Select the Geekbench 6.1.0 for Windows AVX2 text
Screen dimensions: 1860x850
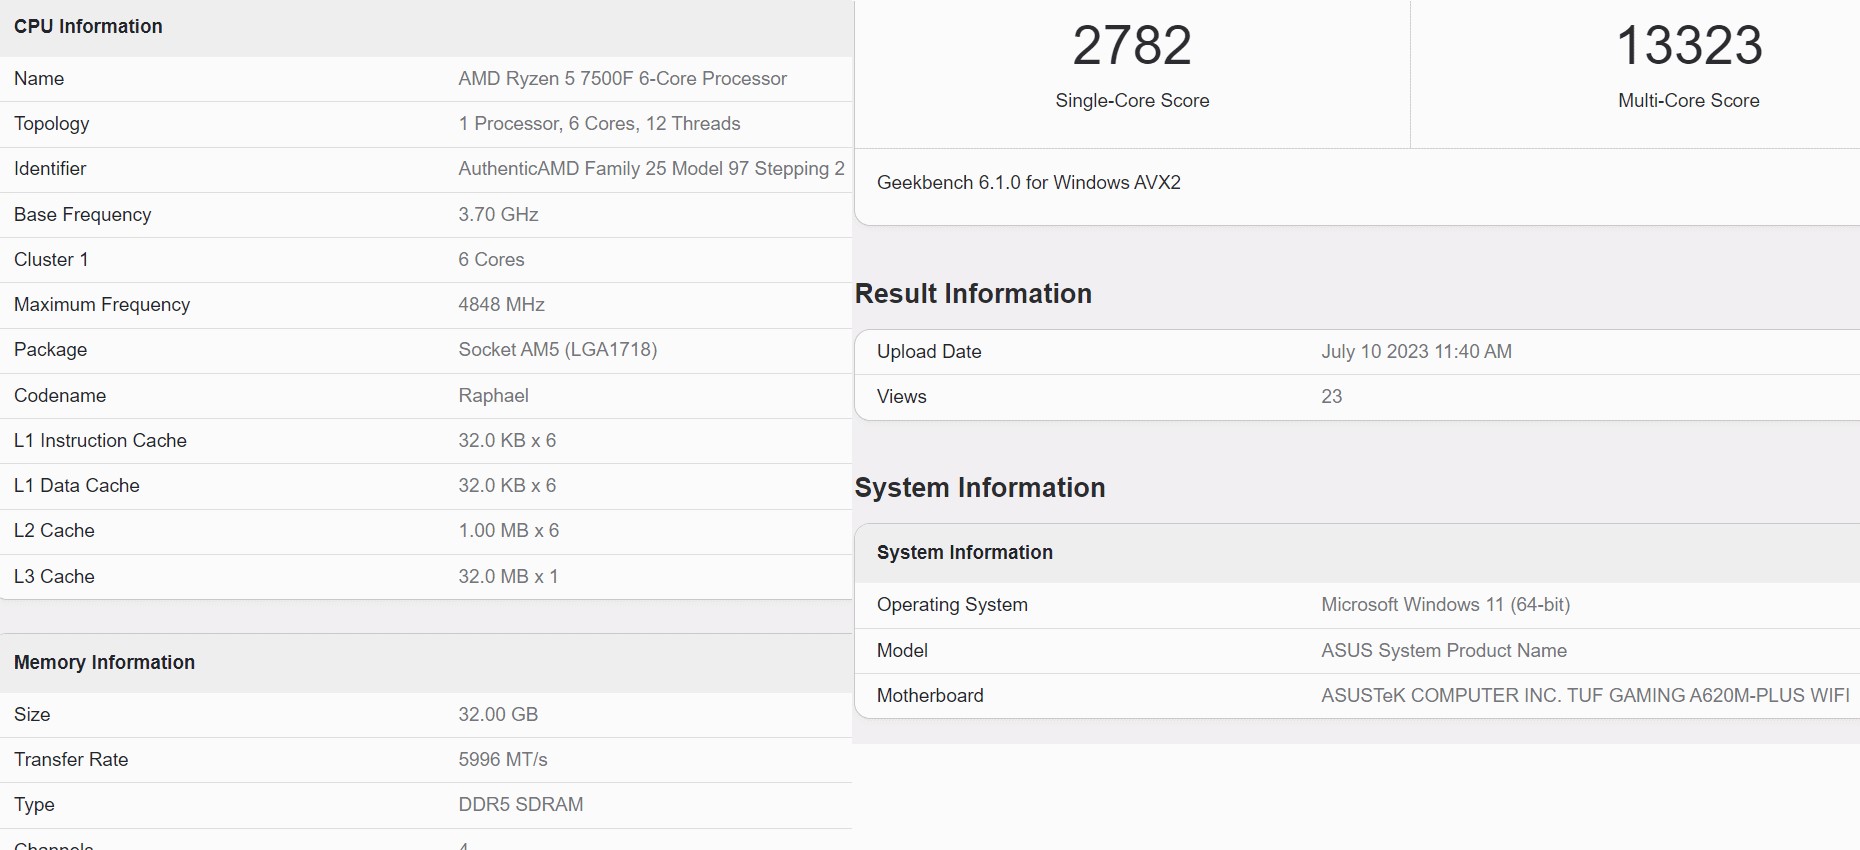pos(1028,183)
